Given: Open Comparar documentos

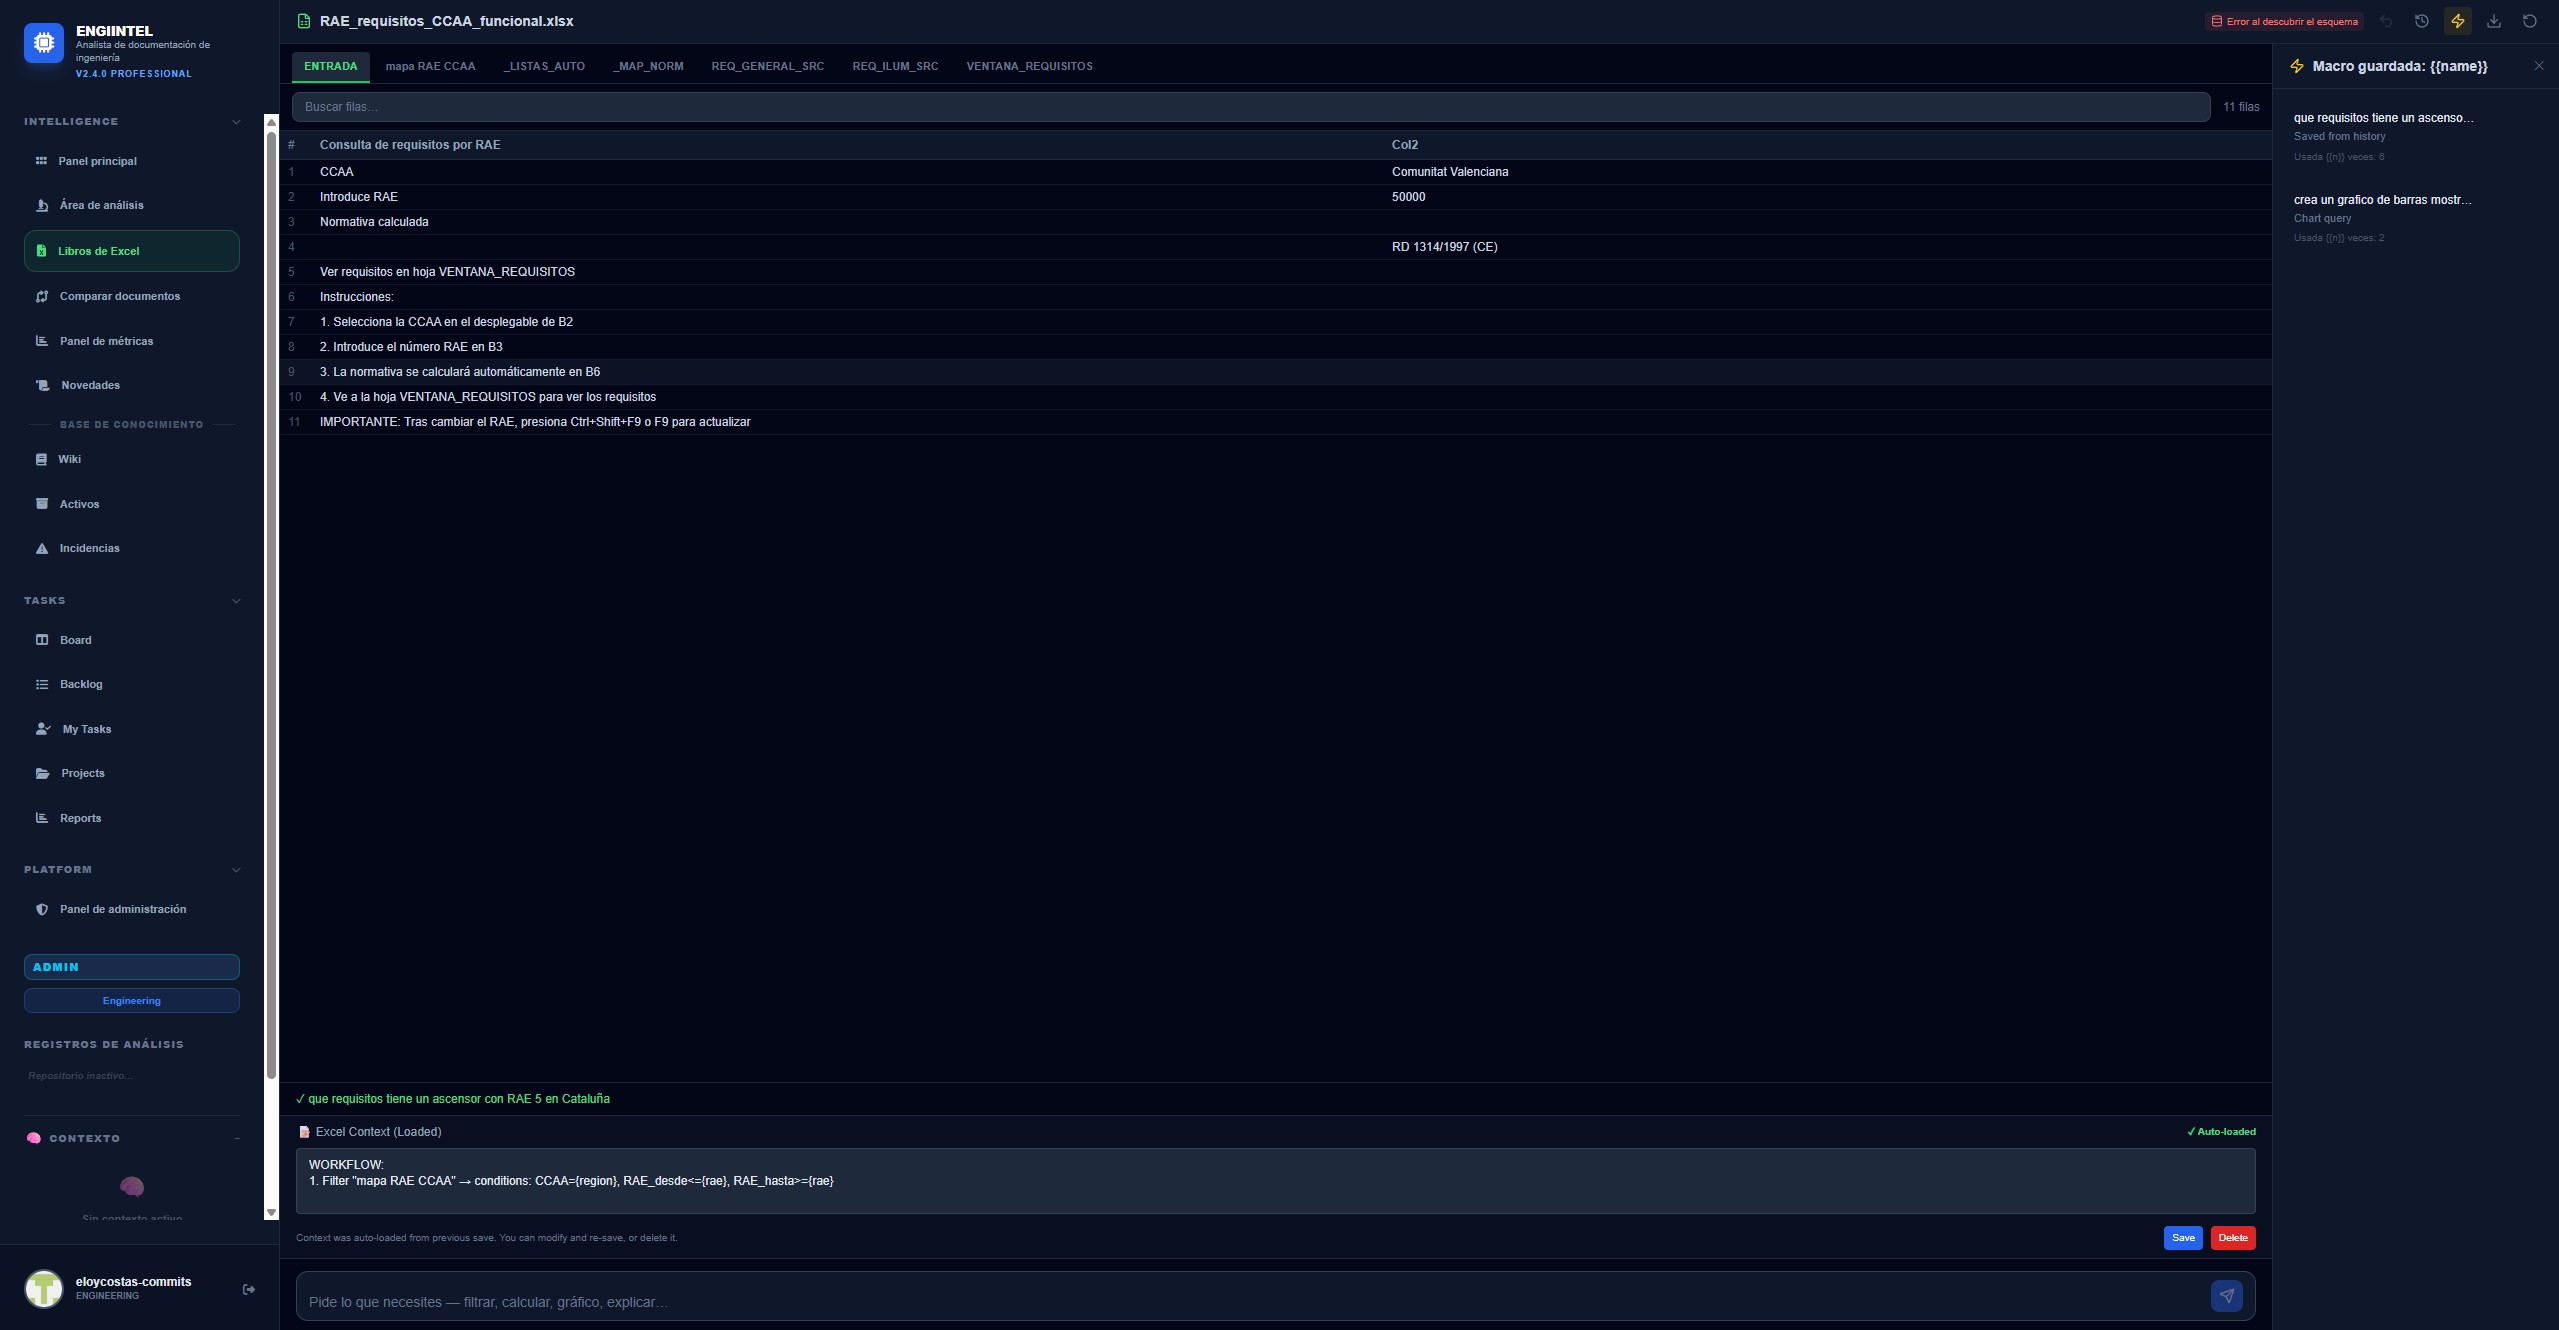Looking at the screenshot, I should 132,296.
